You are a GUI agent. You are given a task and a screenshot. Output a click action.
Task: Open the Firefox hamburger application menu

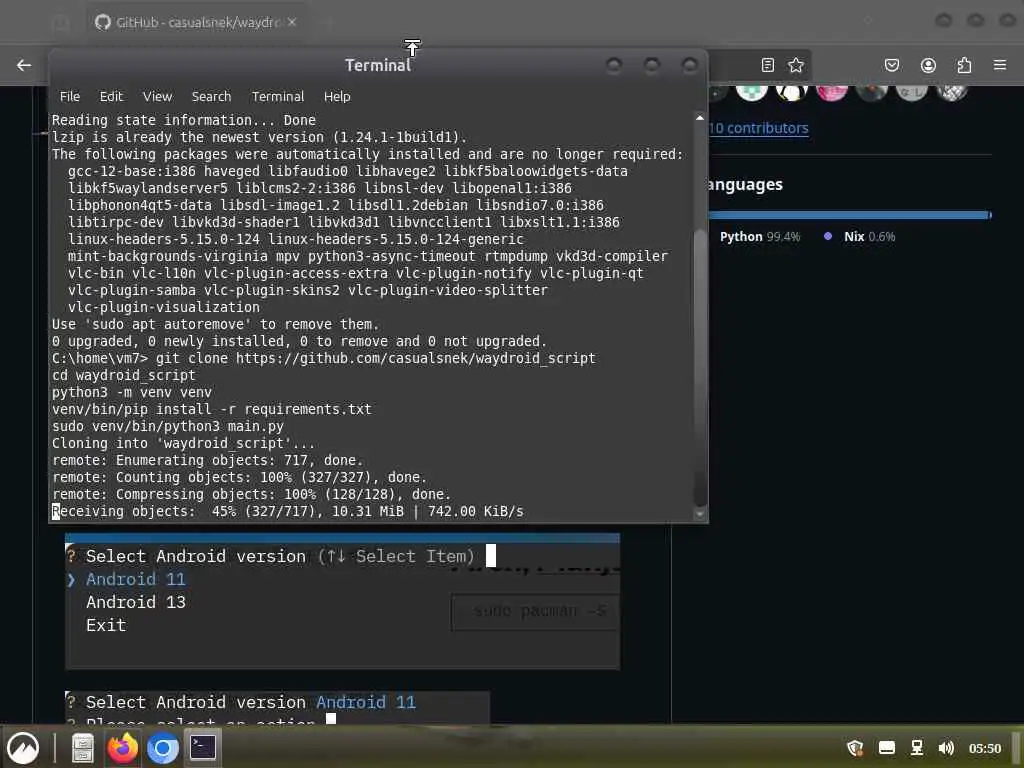(1000, 65)
